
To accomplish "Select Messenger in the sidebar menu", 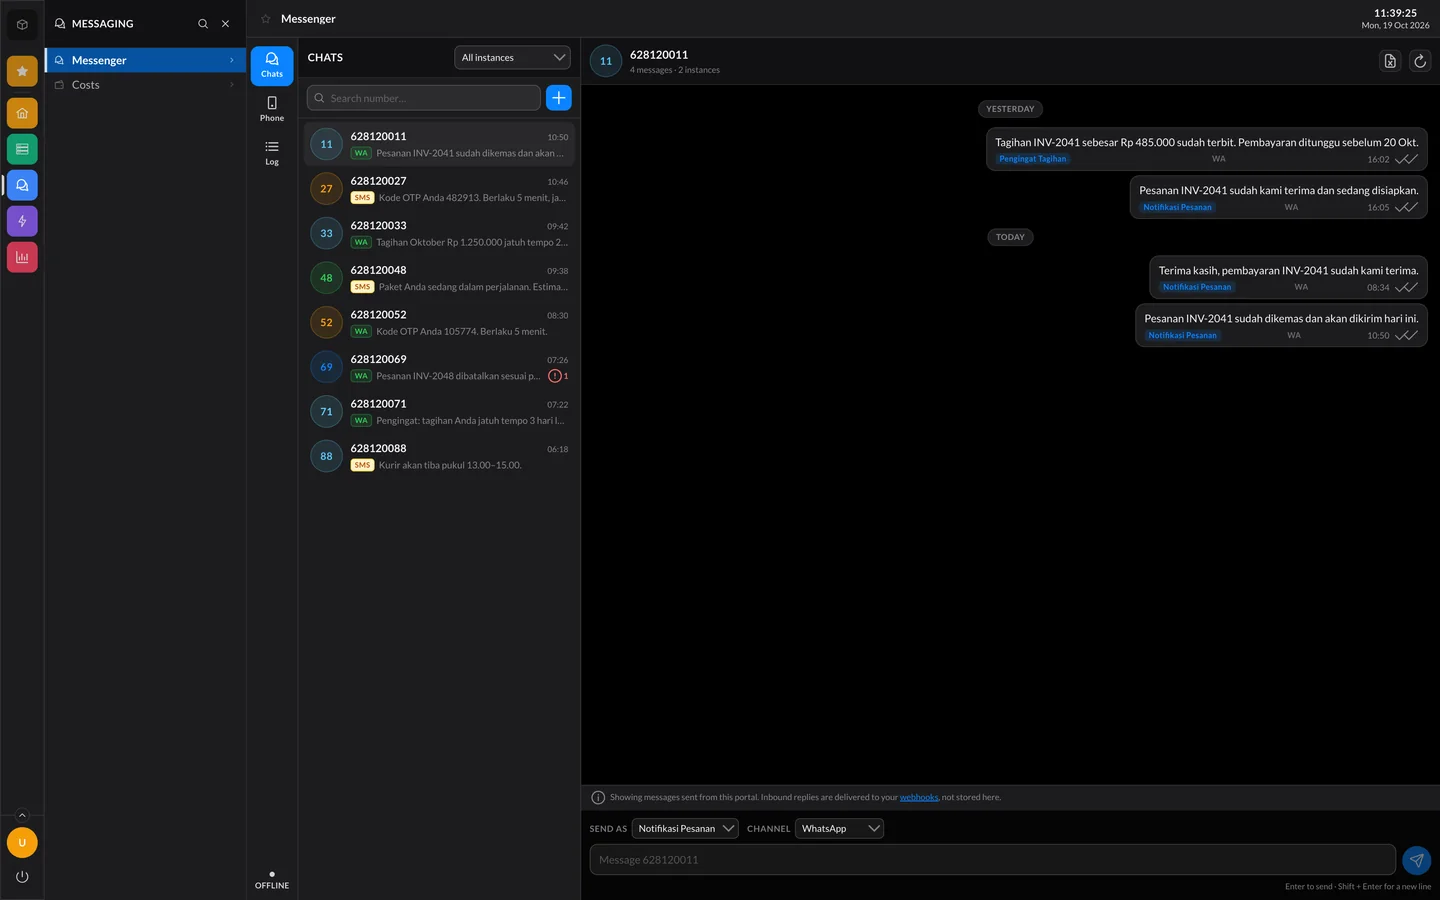I will coord(146,60).
